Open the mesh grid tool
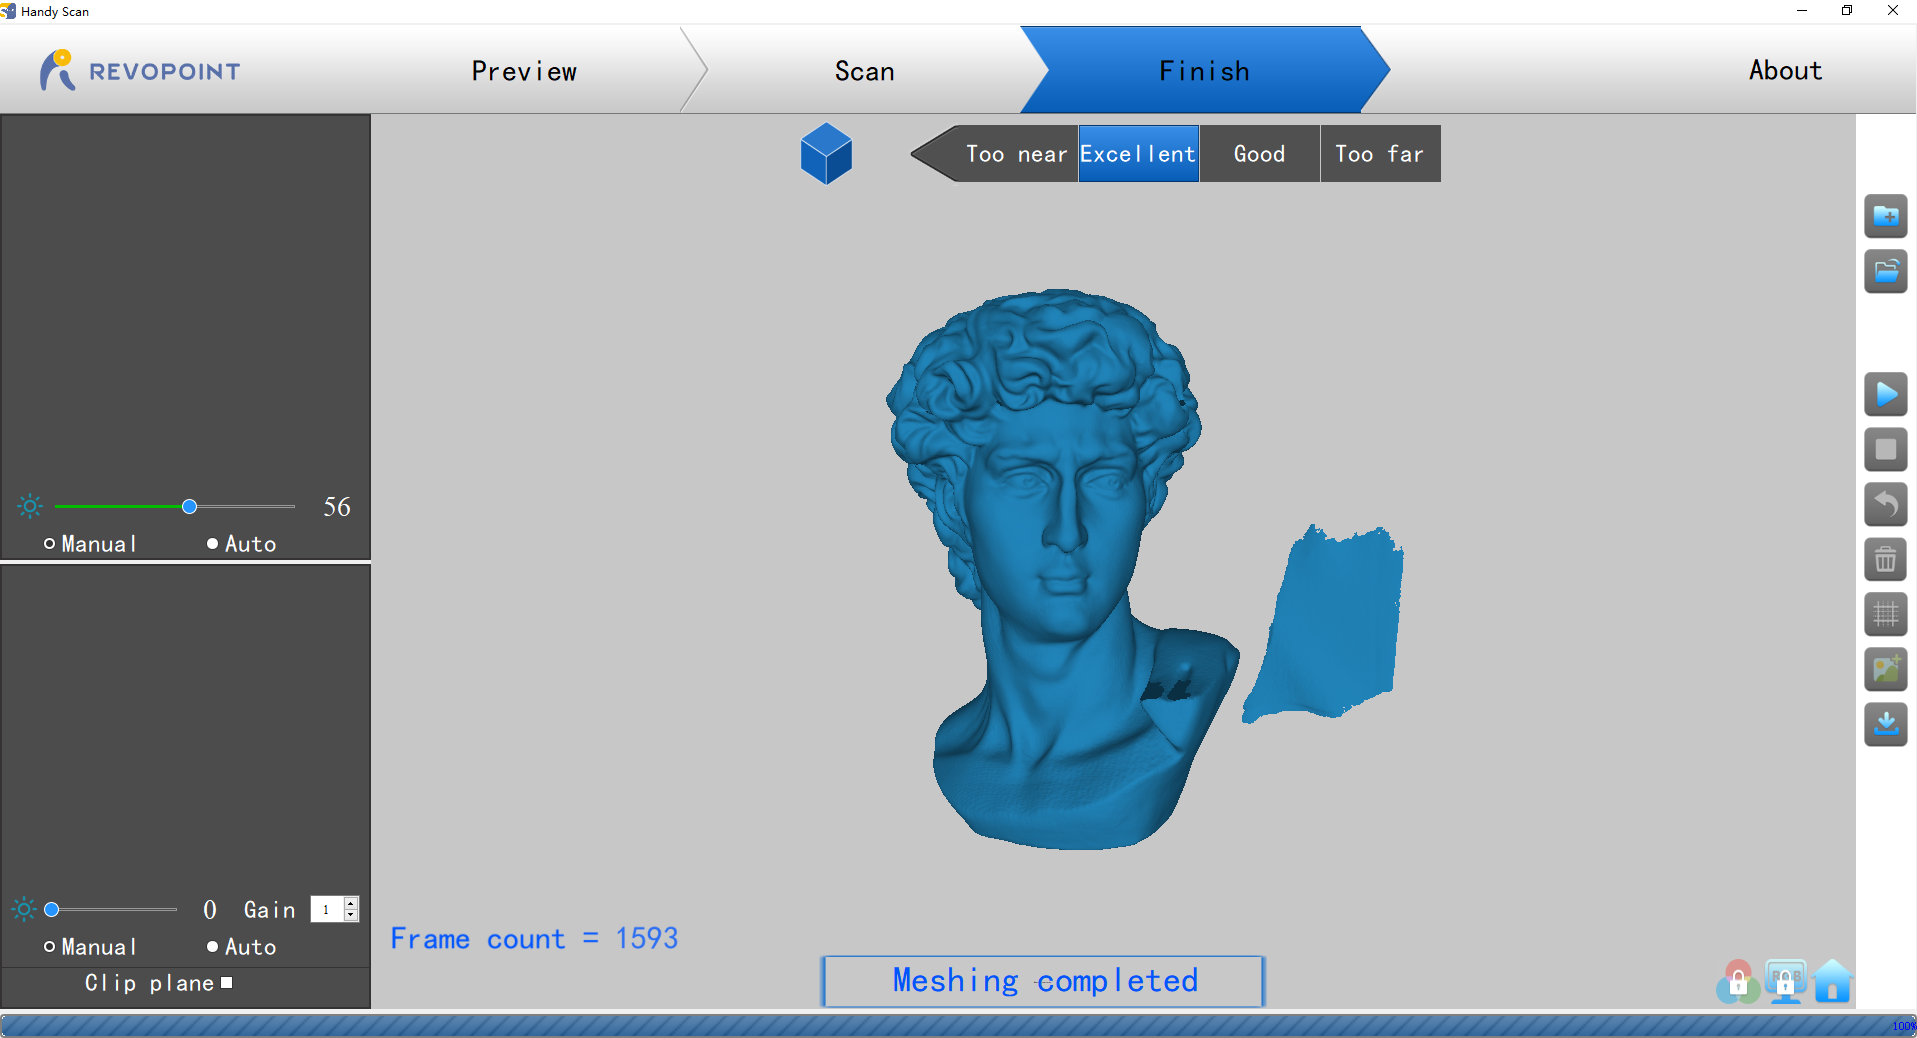Viewport: 1917px width, 1038px height. point(1886,614)
